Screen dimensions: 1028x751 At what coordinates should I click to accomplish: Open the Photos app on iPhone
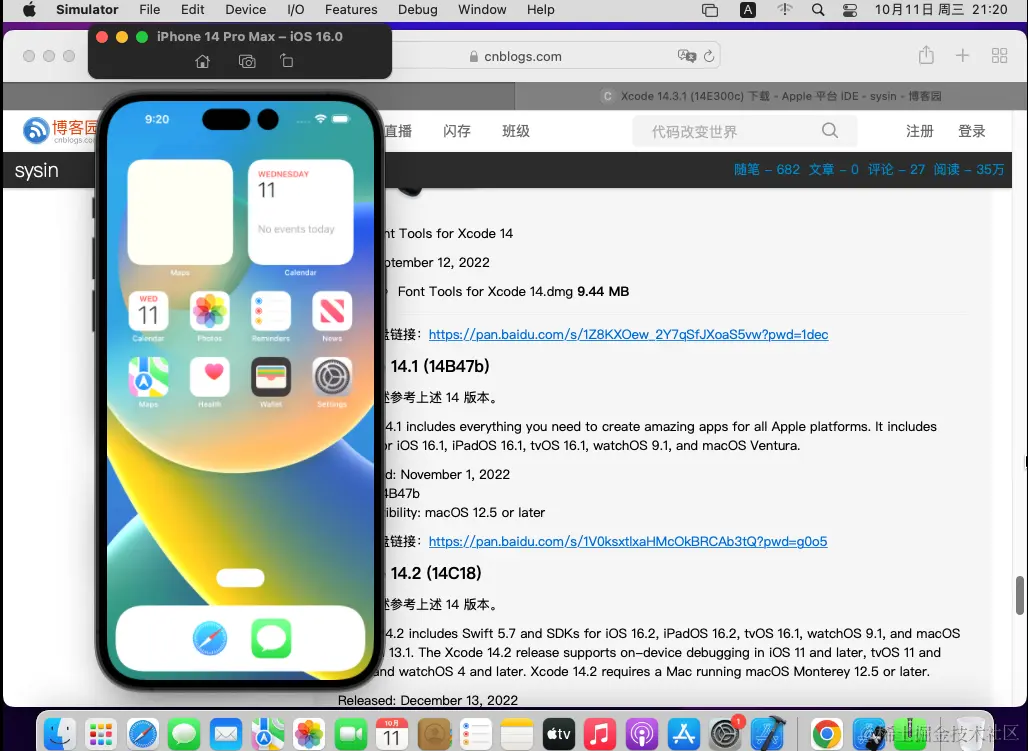pyautogui.click(x=210, y=312)
